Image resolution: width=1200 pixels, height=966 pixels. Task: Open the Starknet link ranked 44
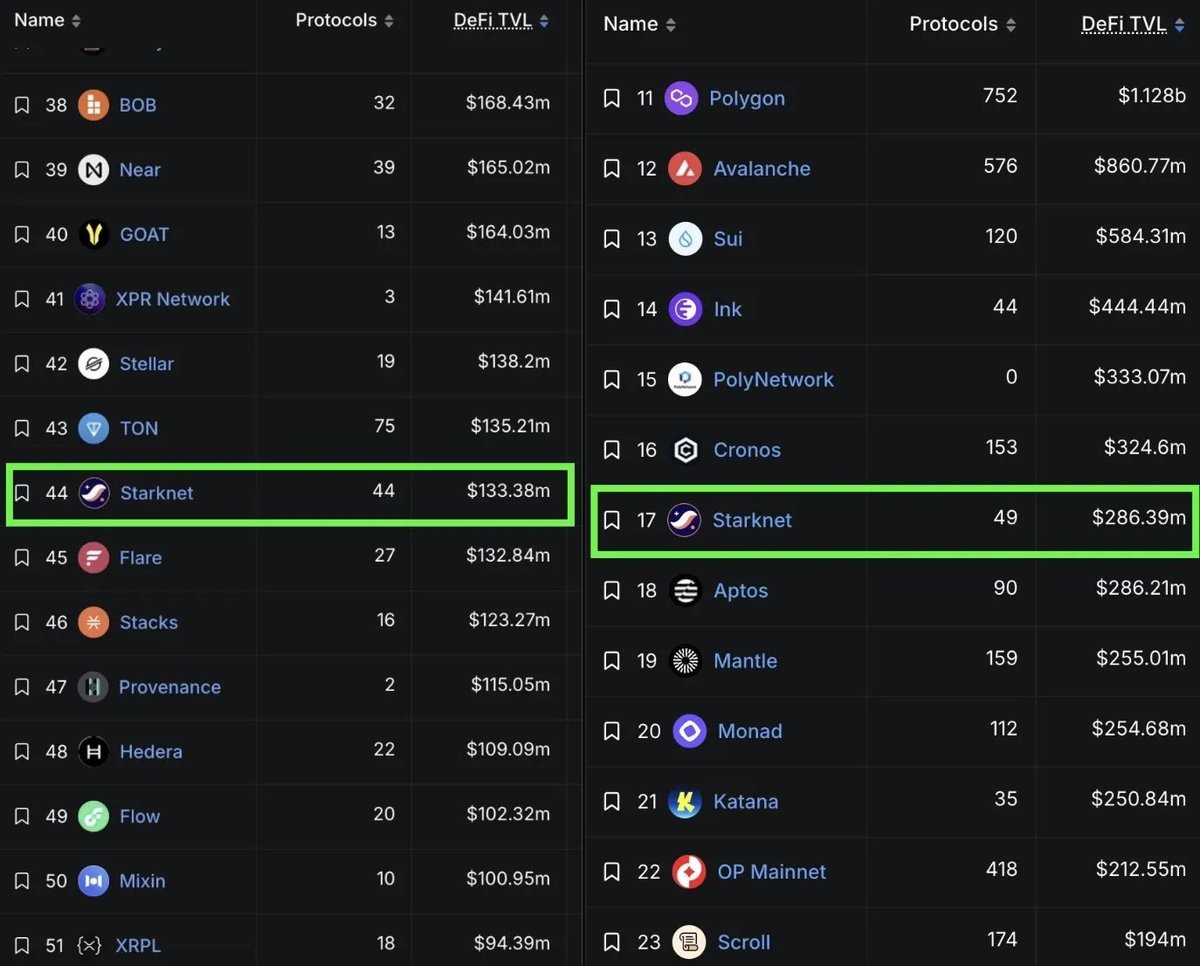(x=157, y=493)
